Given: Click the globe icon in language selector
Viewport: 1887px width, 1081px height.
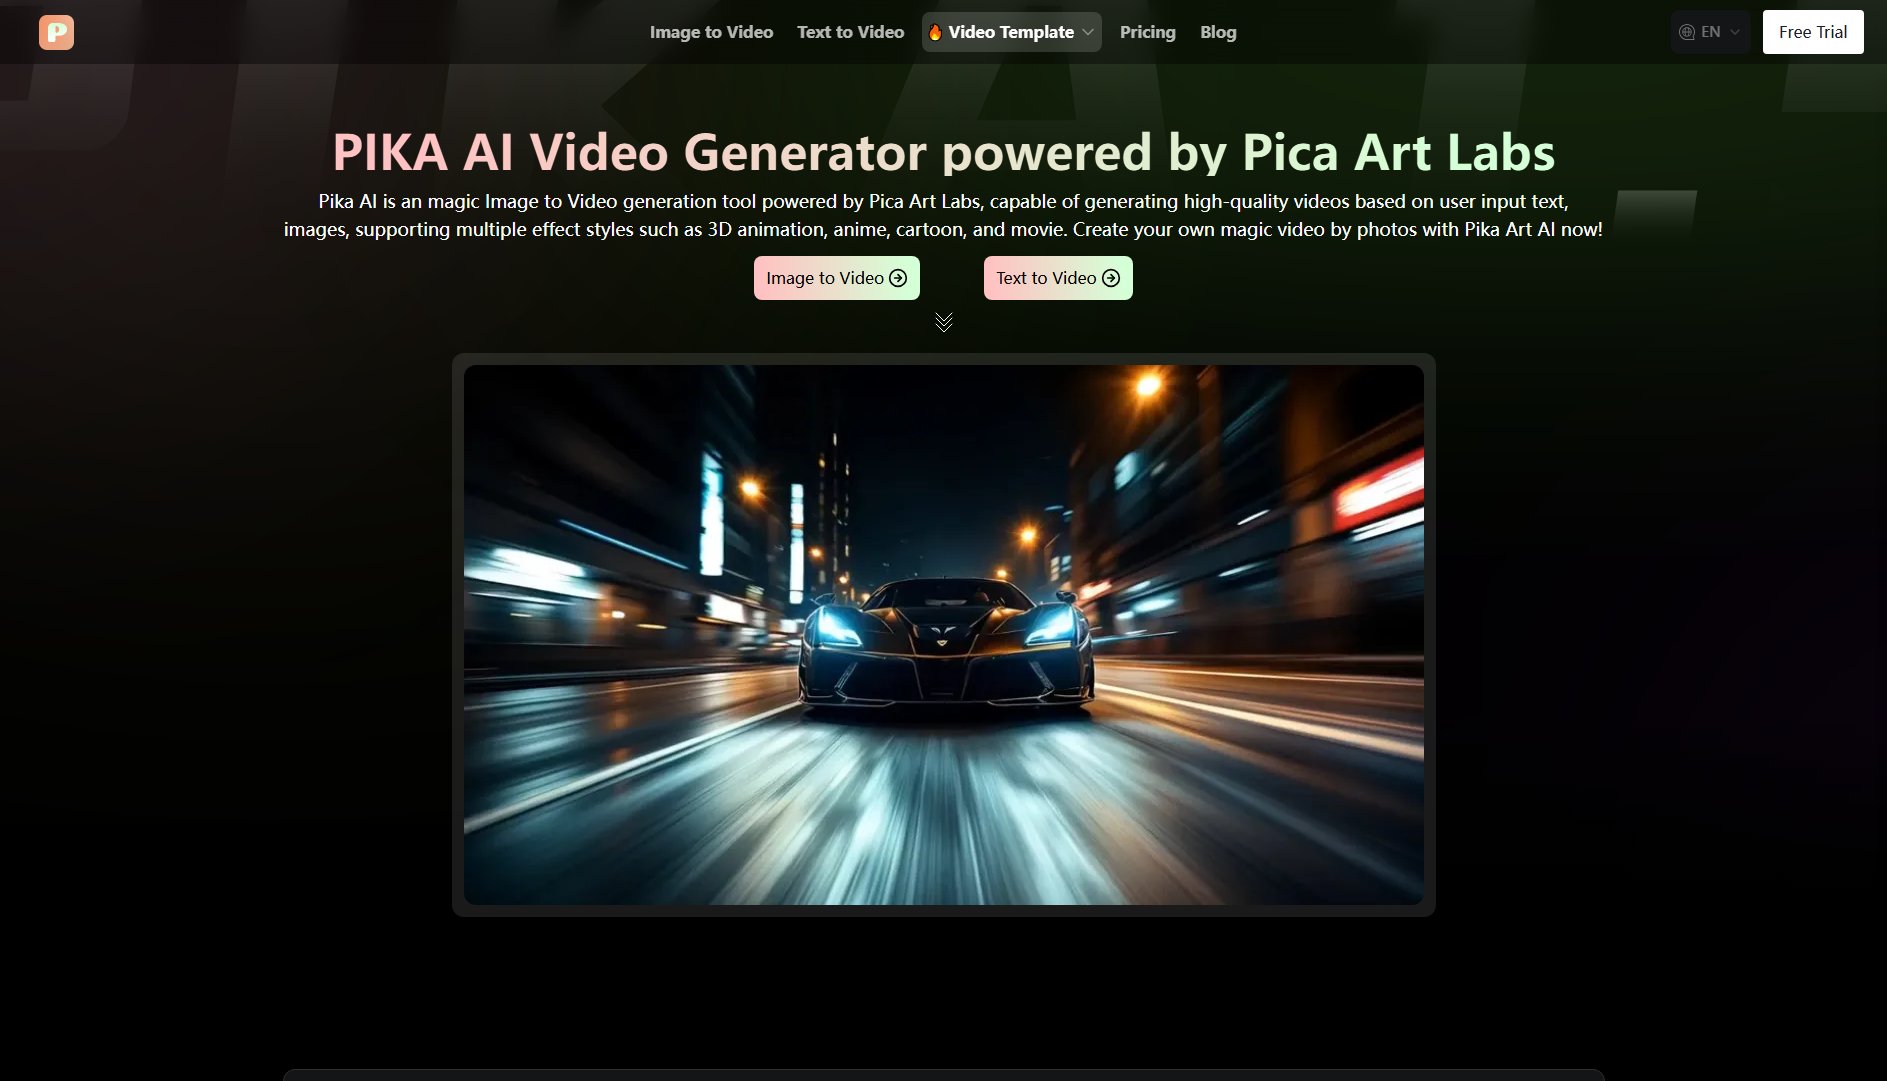Looking at the screenshot, I should point(1687,32).
